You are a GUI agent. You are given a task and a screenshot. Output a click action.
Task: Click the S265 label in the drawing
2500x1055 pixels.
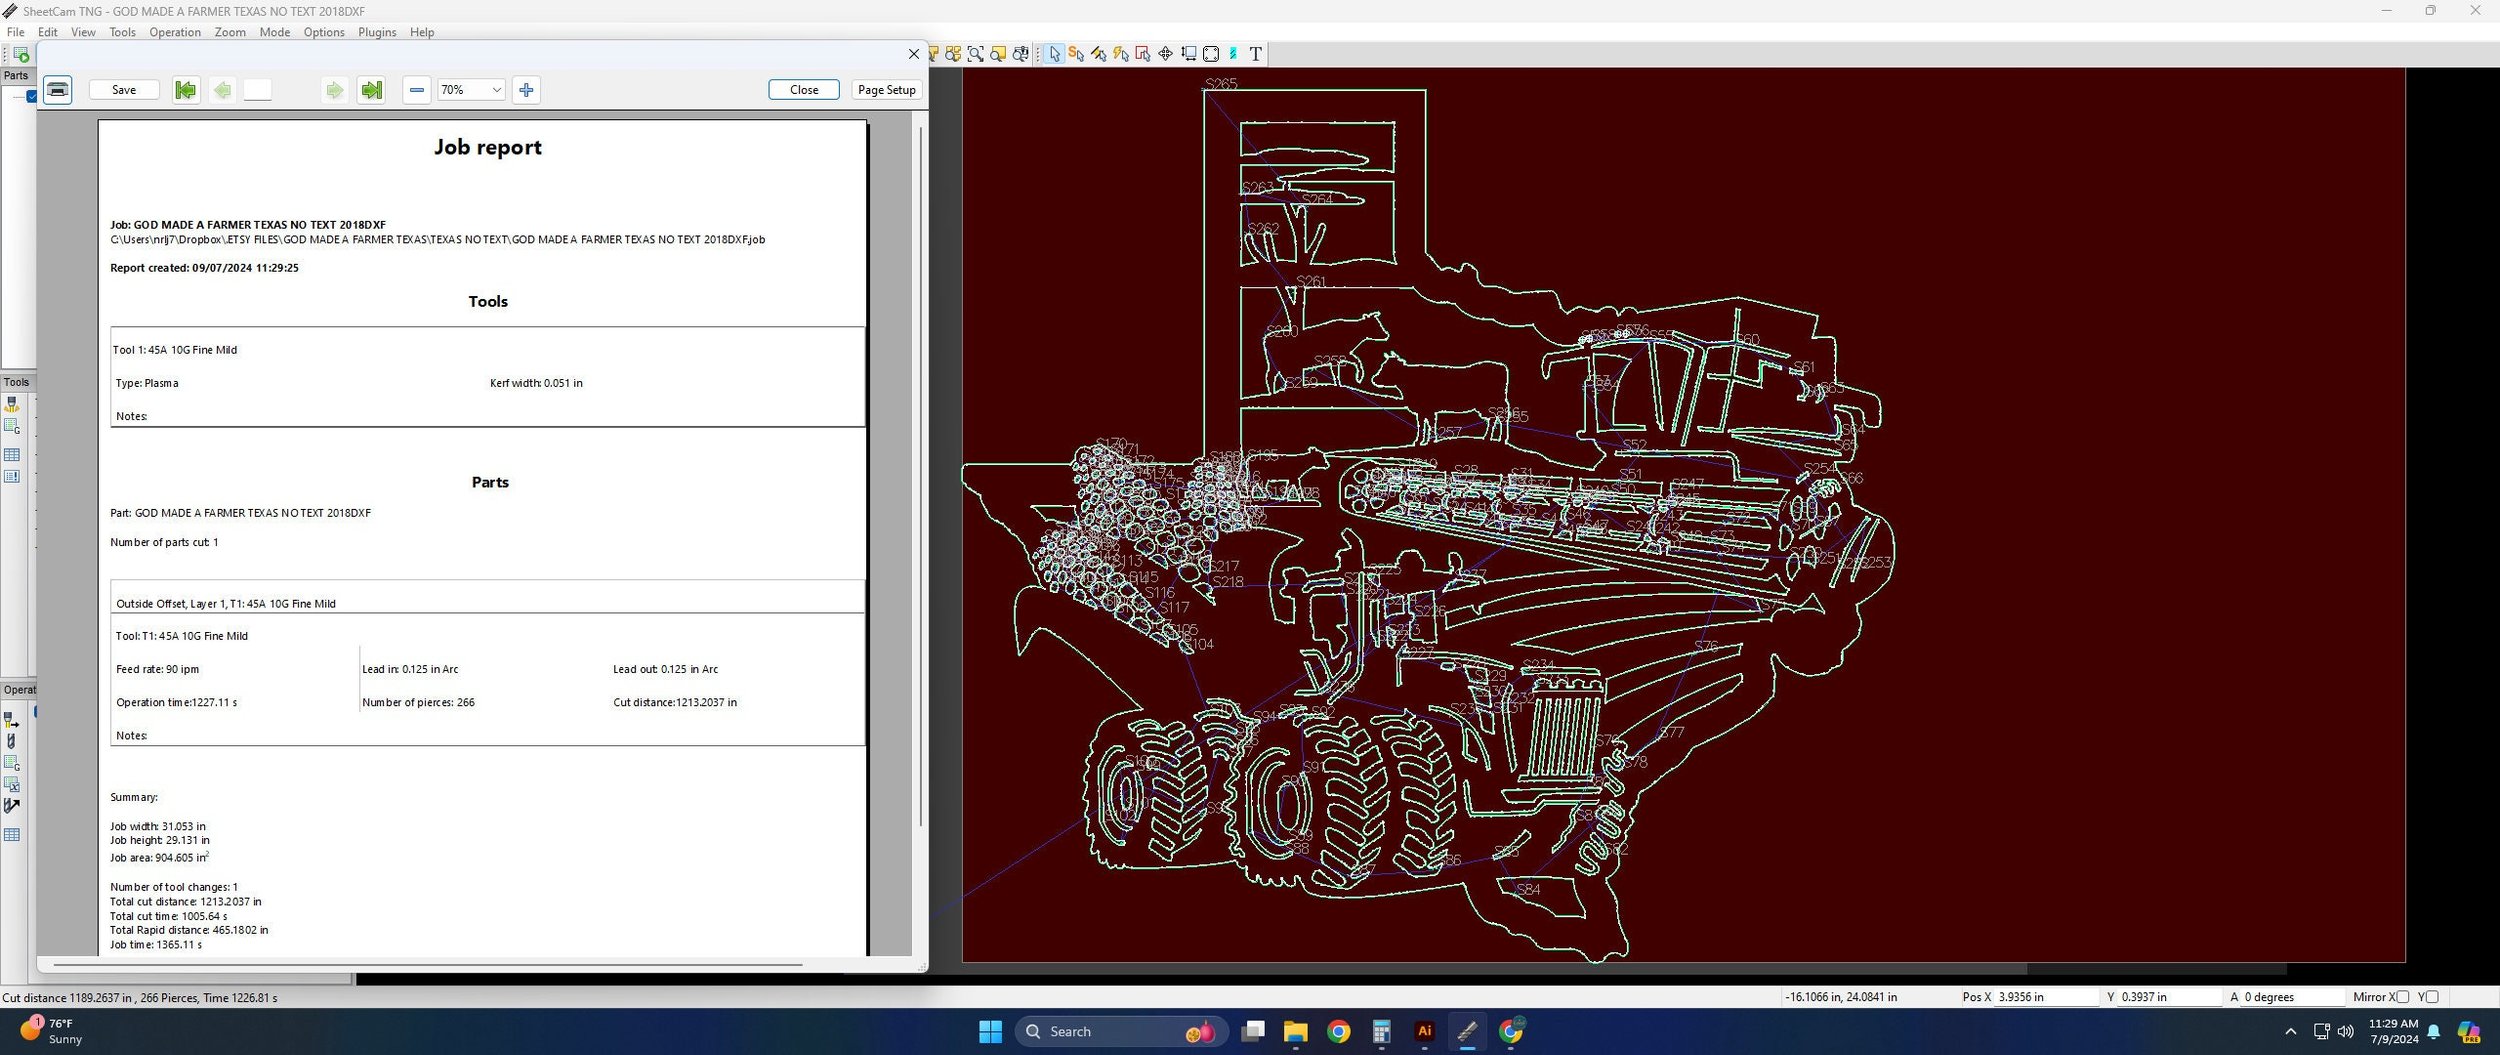coord(1221,84)
